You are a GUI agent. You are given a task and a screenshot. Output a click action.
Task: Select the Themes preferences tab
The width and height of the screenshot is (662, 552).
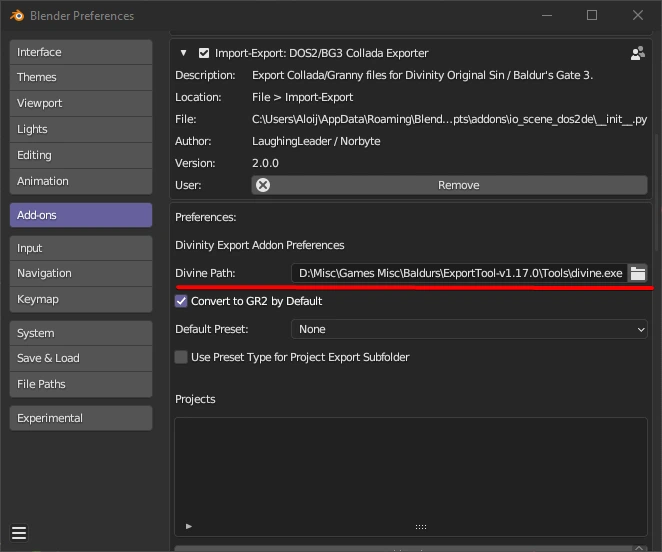(x=81, y=77)
